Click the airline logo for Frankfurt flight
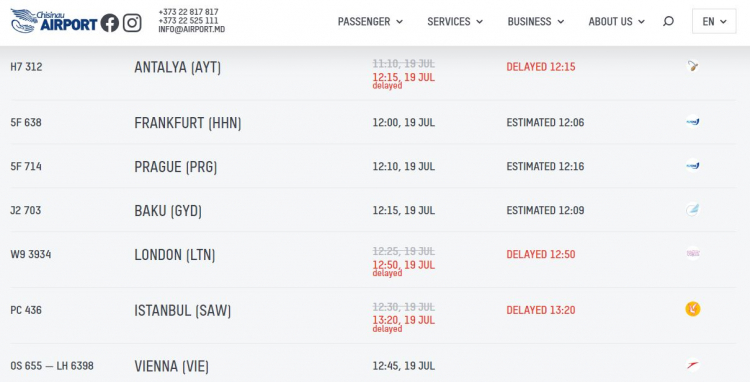This screenshot has height=382, width=750. (693, 122)
